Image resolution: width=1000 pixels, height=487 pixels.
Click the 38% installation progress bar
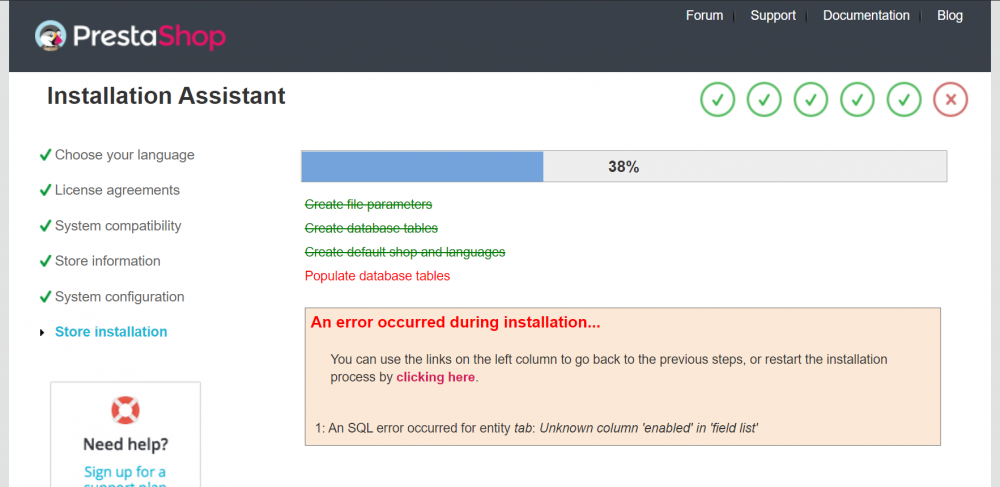pyautogui.click(x=624, y=166)
